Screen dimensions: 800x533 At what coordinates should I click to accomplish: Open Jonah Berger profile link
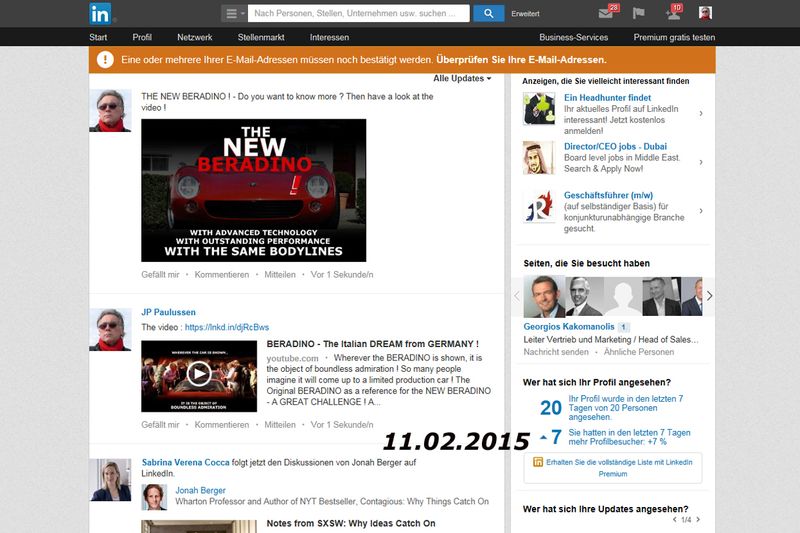(x=200, y=490)
